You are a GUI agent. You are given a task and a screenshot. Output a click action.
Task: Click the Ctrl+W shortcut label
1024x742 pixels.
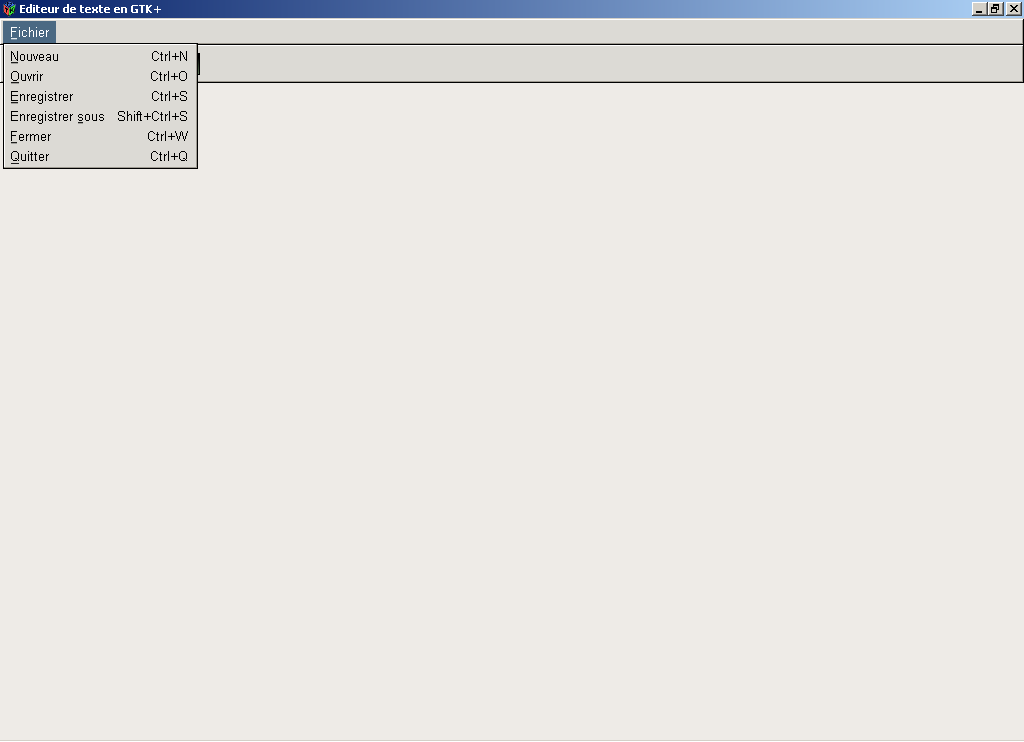(167, 137)
